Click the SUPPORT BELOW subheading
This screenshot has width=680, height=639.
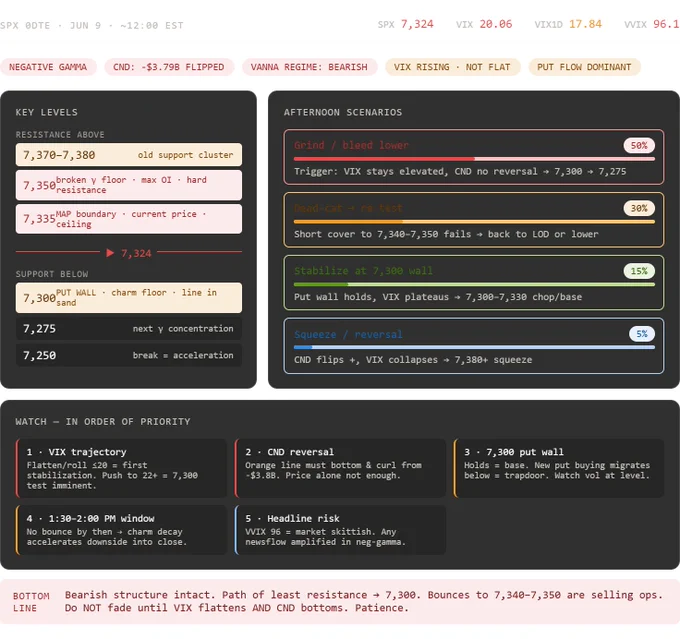tap(52, 274)
